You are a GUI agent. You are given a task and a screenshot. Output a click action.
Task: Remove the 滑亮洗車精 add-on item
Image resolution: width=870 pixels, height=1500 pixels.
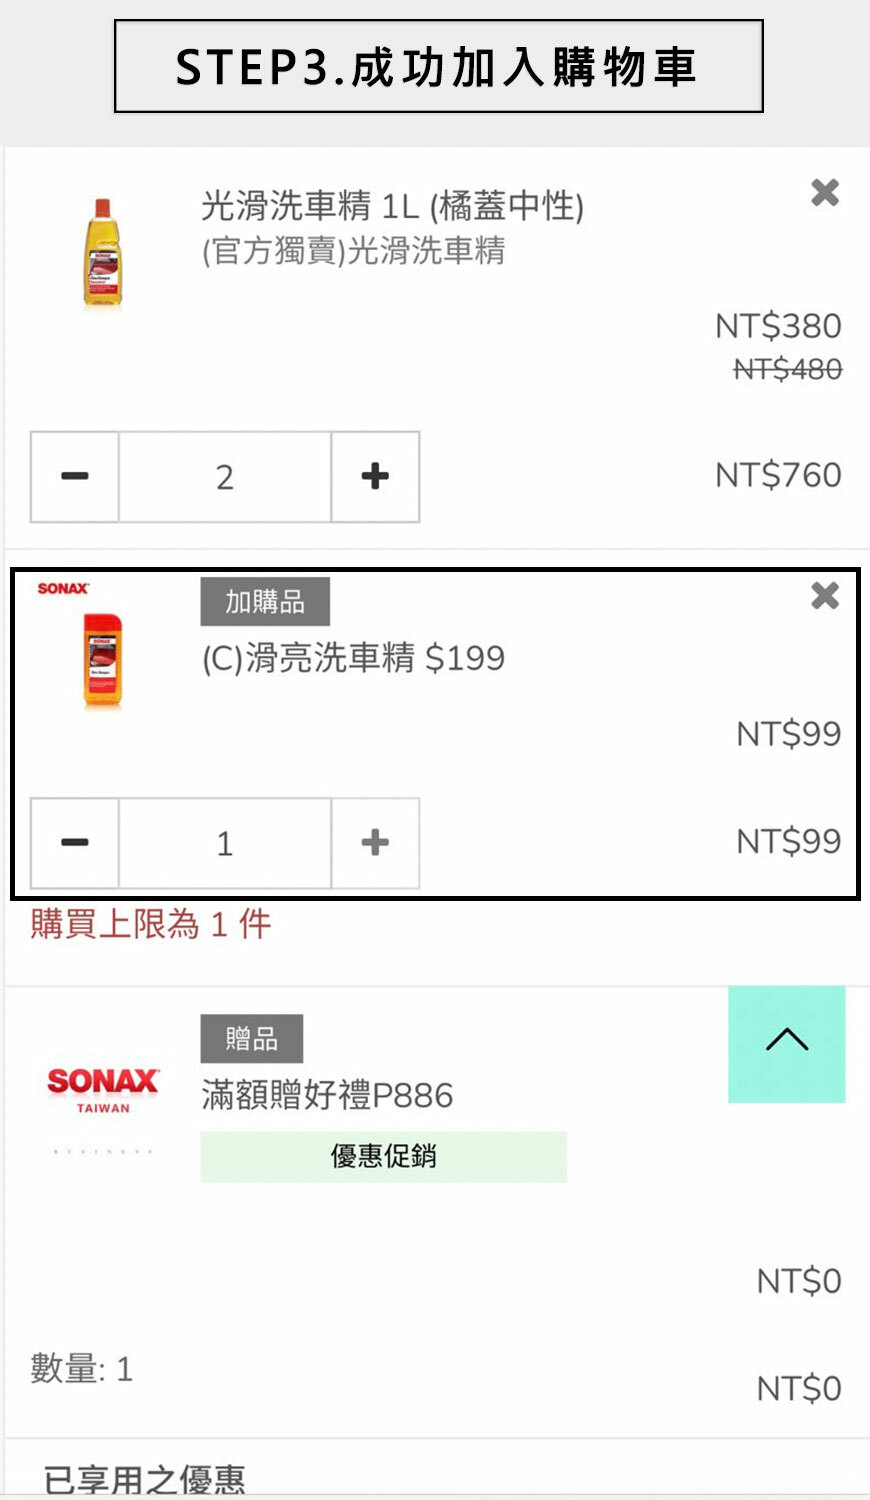tap(825, 596)
